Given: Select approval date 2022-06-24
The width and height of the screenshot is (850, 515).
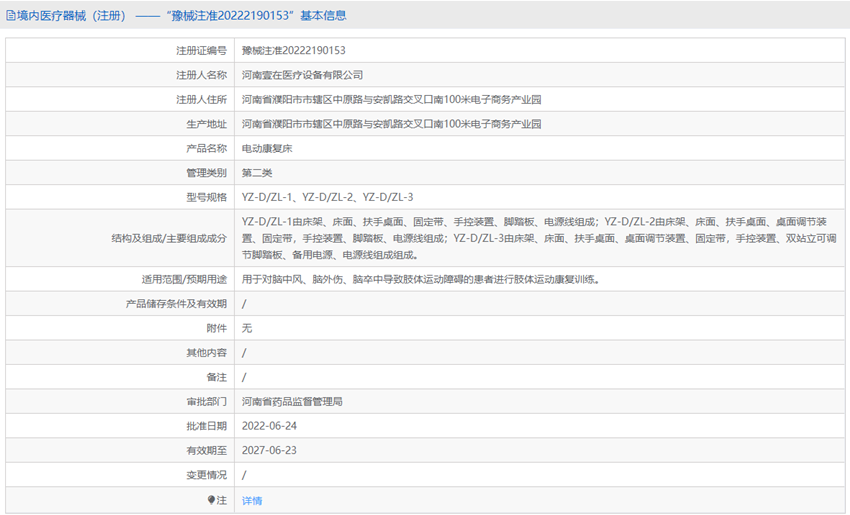Looking at the screenshot, I should 269,426.
